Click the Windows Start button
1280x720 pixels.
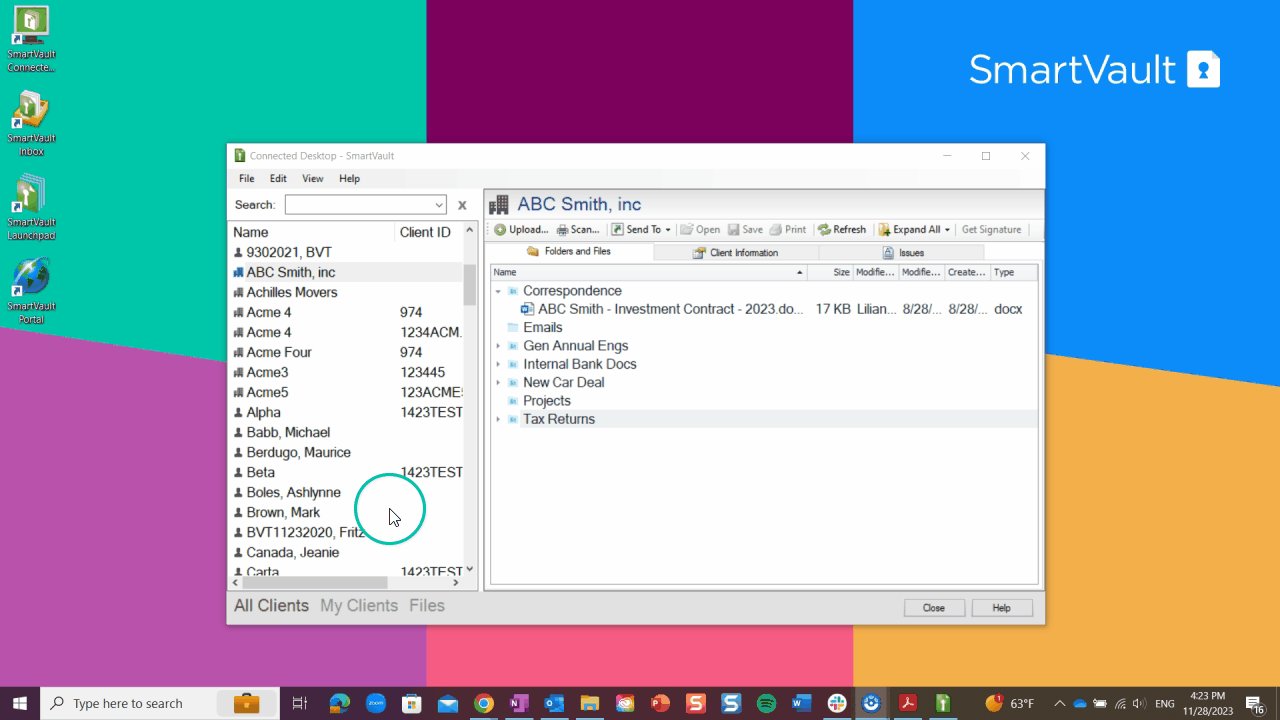20,704
